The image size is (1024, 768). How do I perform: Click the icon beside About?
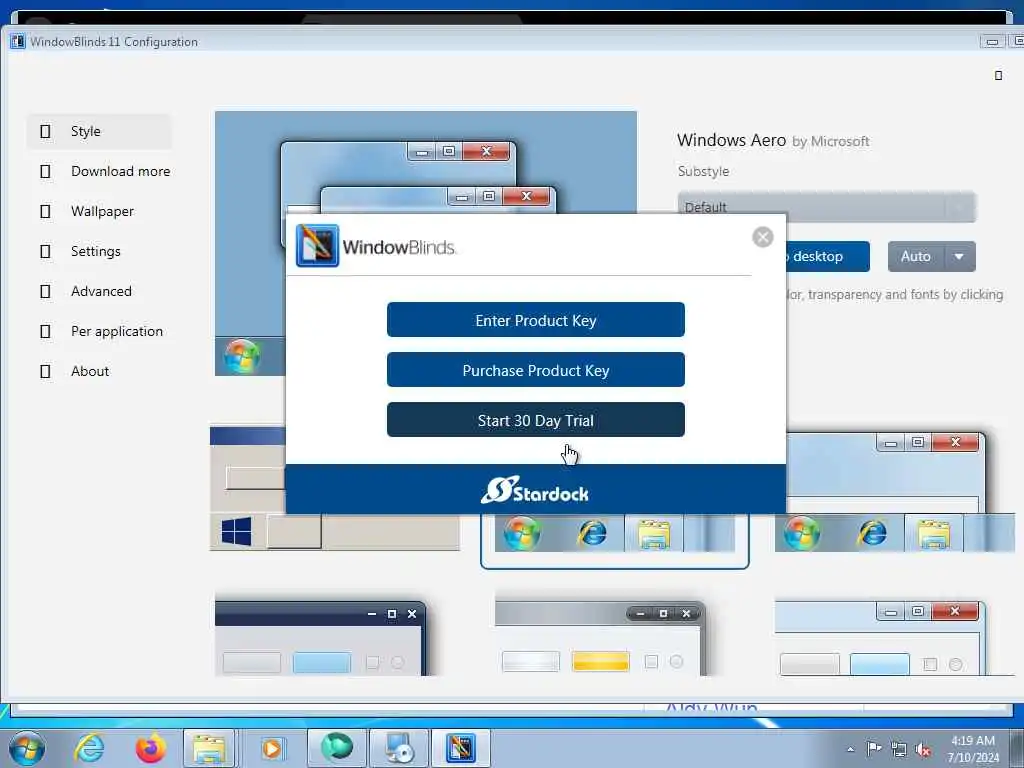coord(45,371)
